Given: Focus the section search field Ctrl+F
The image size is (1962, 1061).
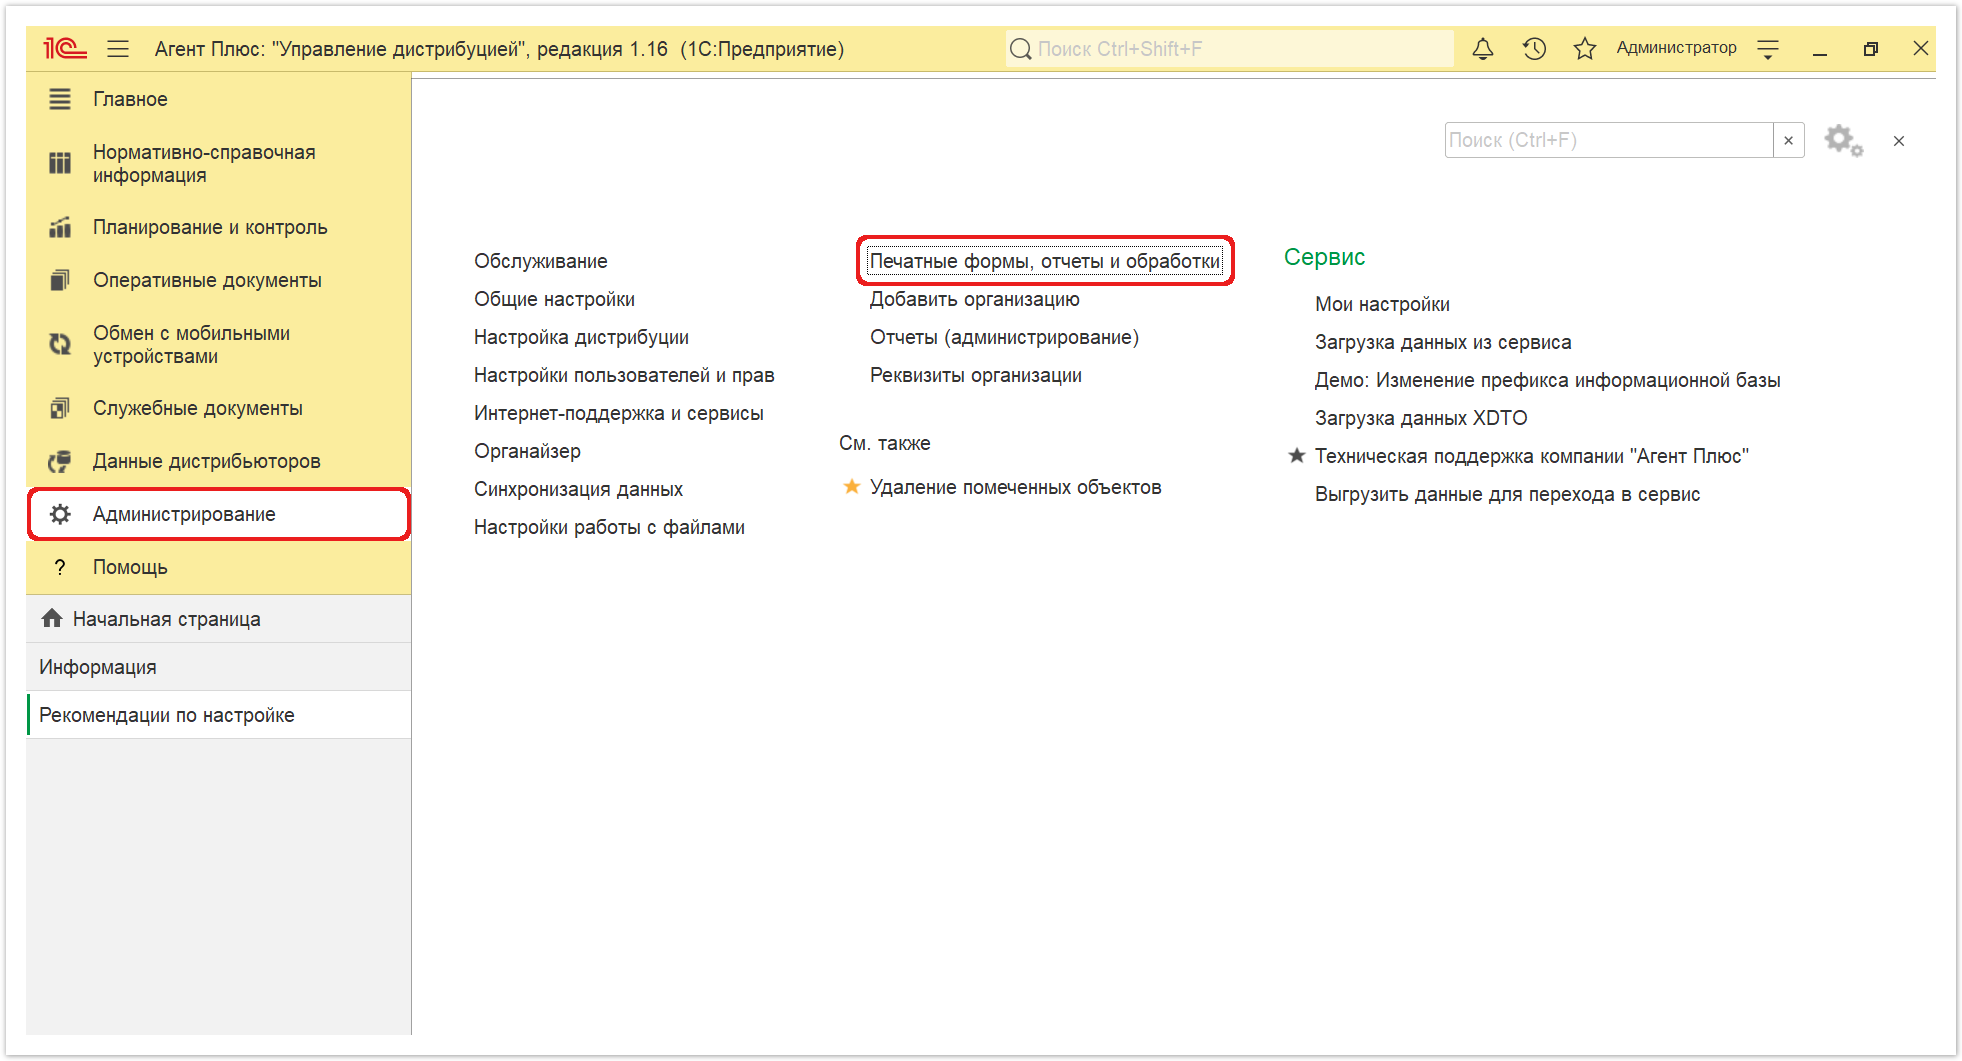Looking at the screenshot, I should (x=1609, y=140).
